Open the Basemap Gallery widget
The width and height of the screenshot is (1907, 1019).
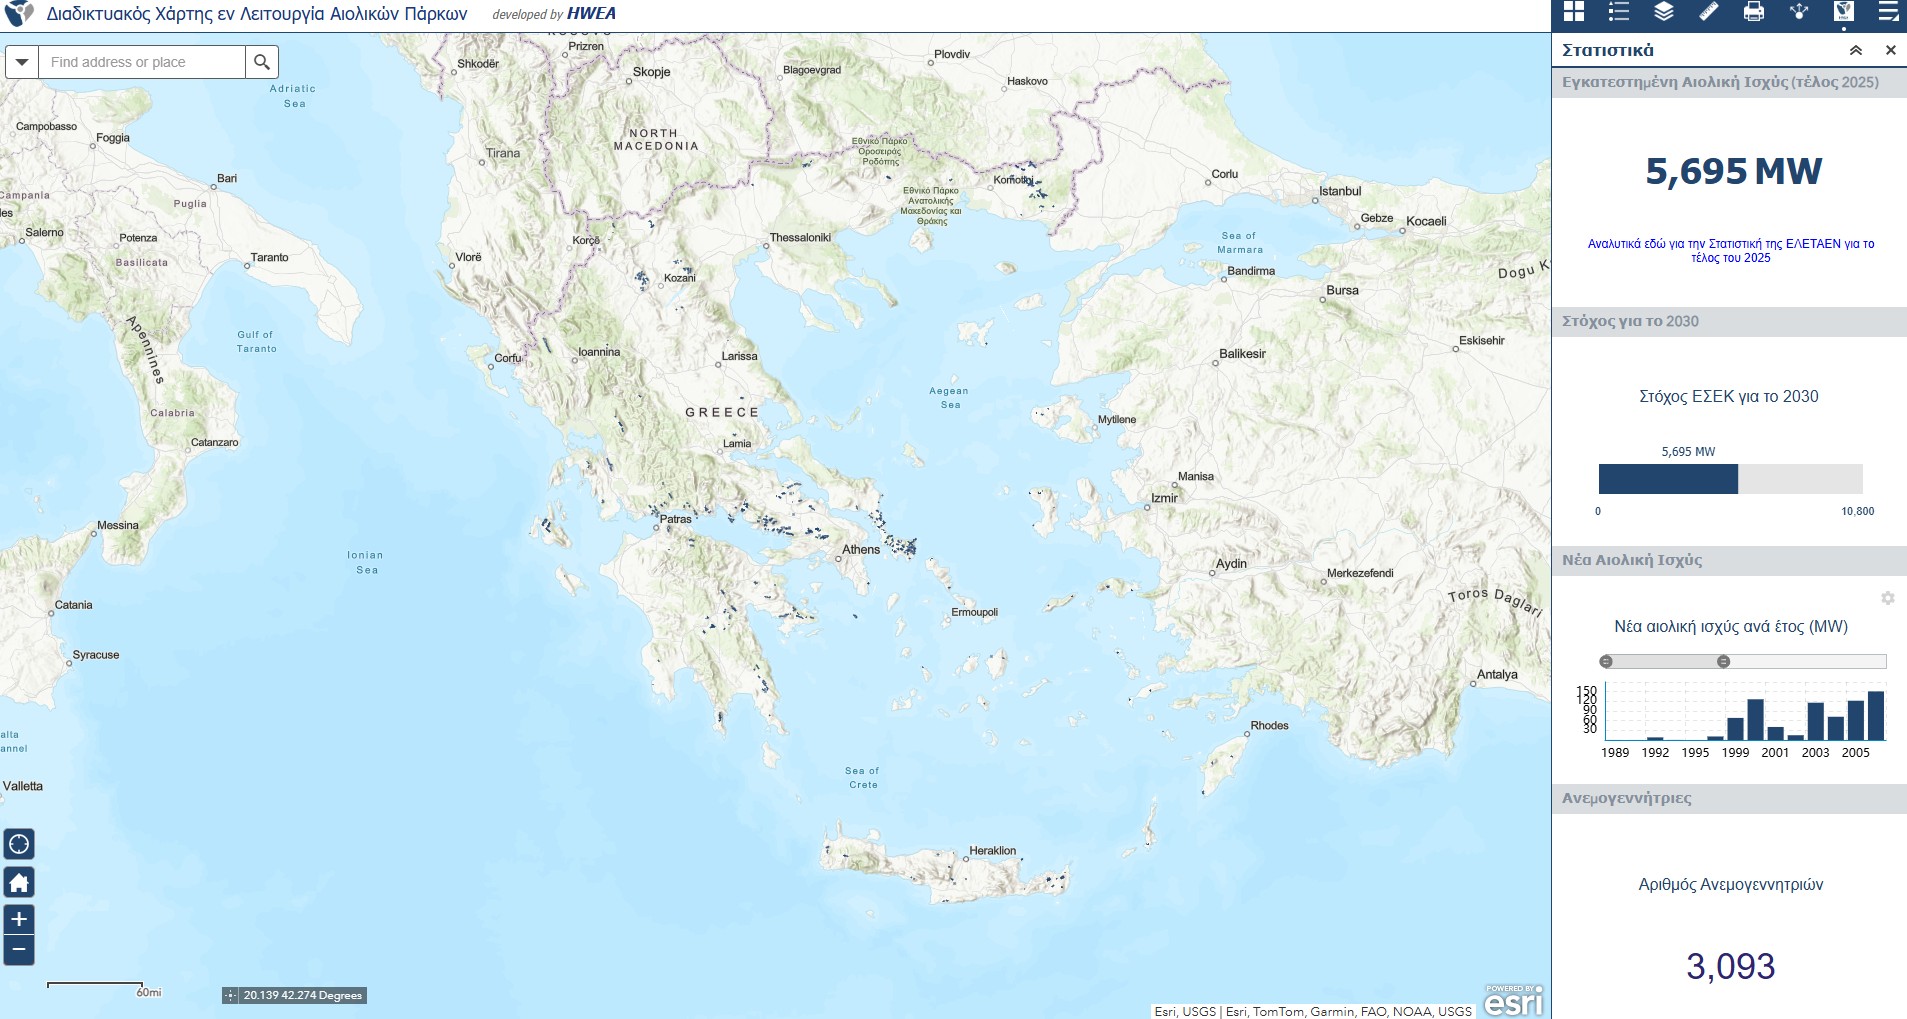point(1573,13)
